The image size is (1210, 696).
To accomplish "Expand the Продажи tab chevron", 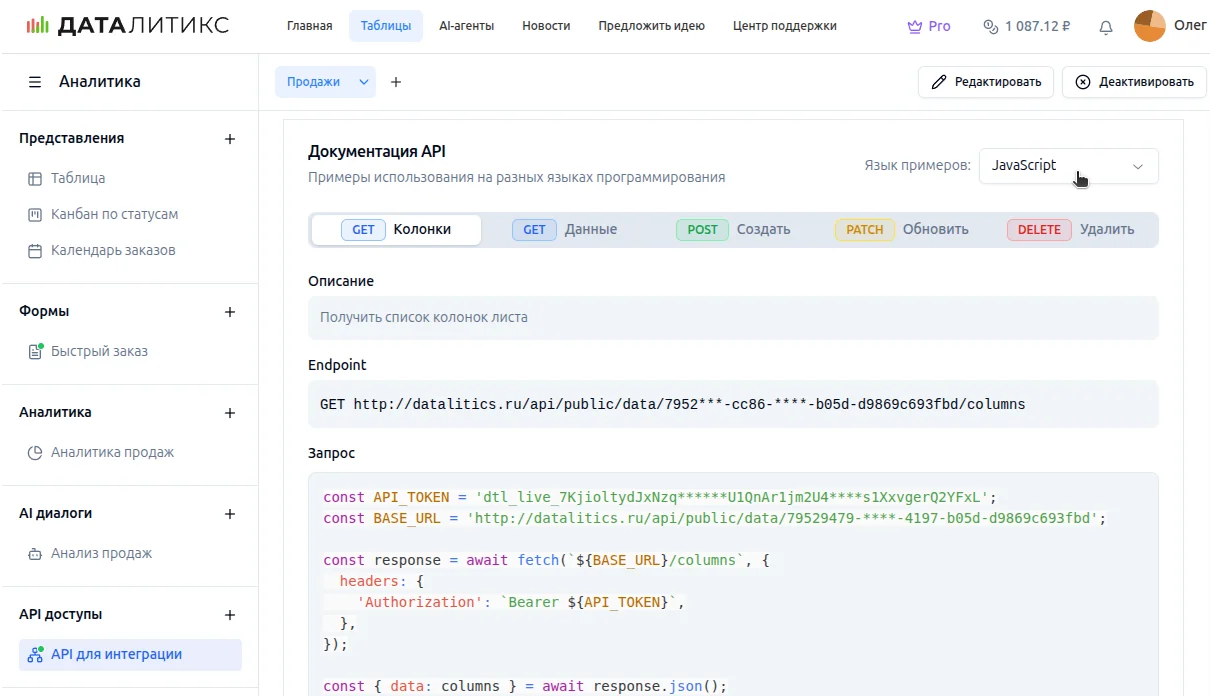I will [x=364, y=82].
